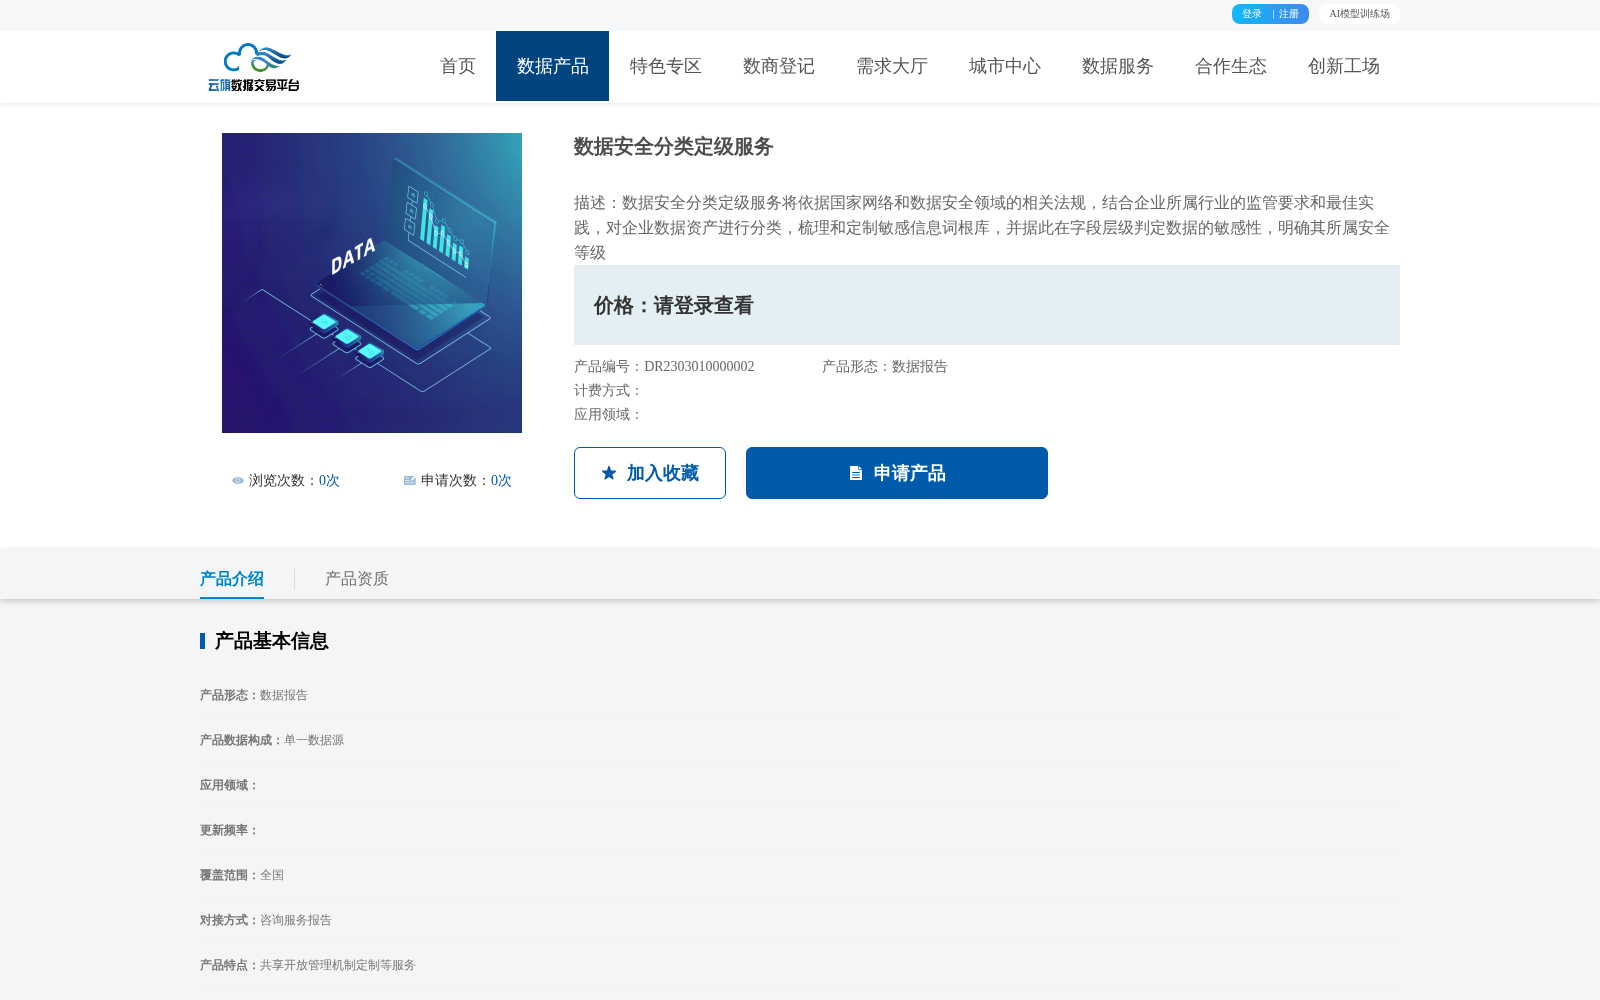Click the document icon in 申请产品
Screen dimensions: 1600x1000
856,473
